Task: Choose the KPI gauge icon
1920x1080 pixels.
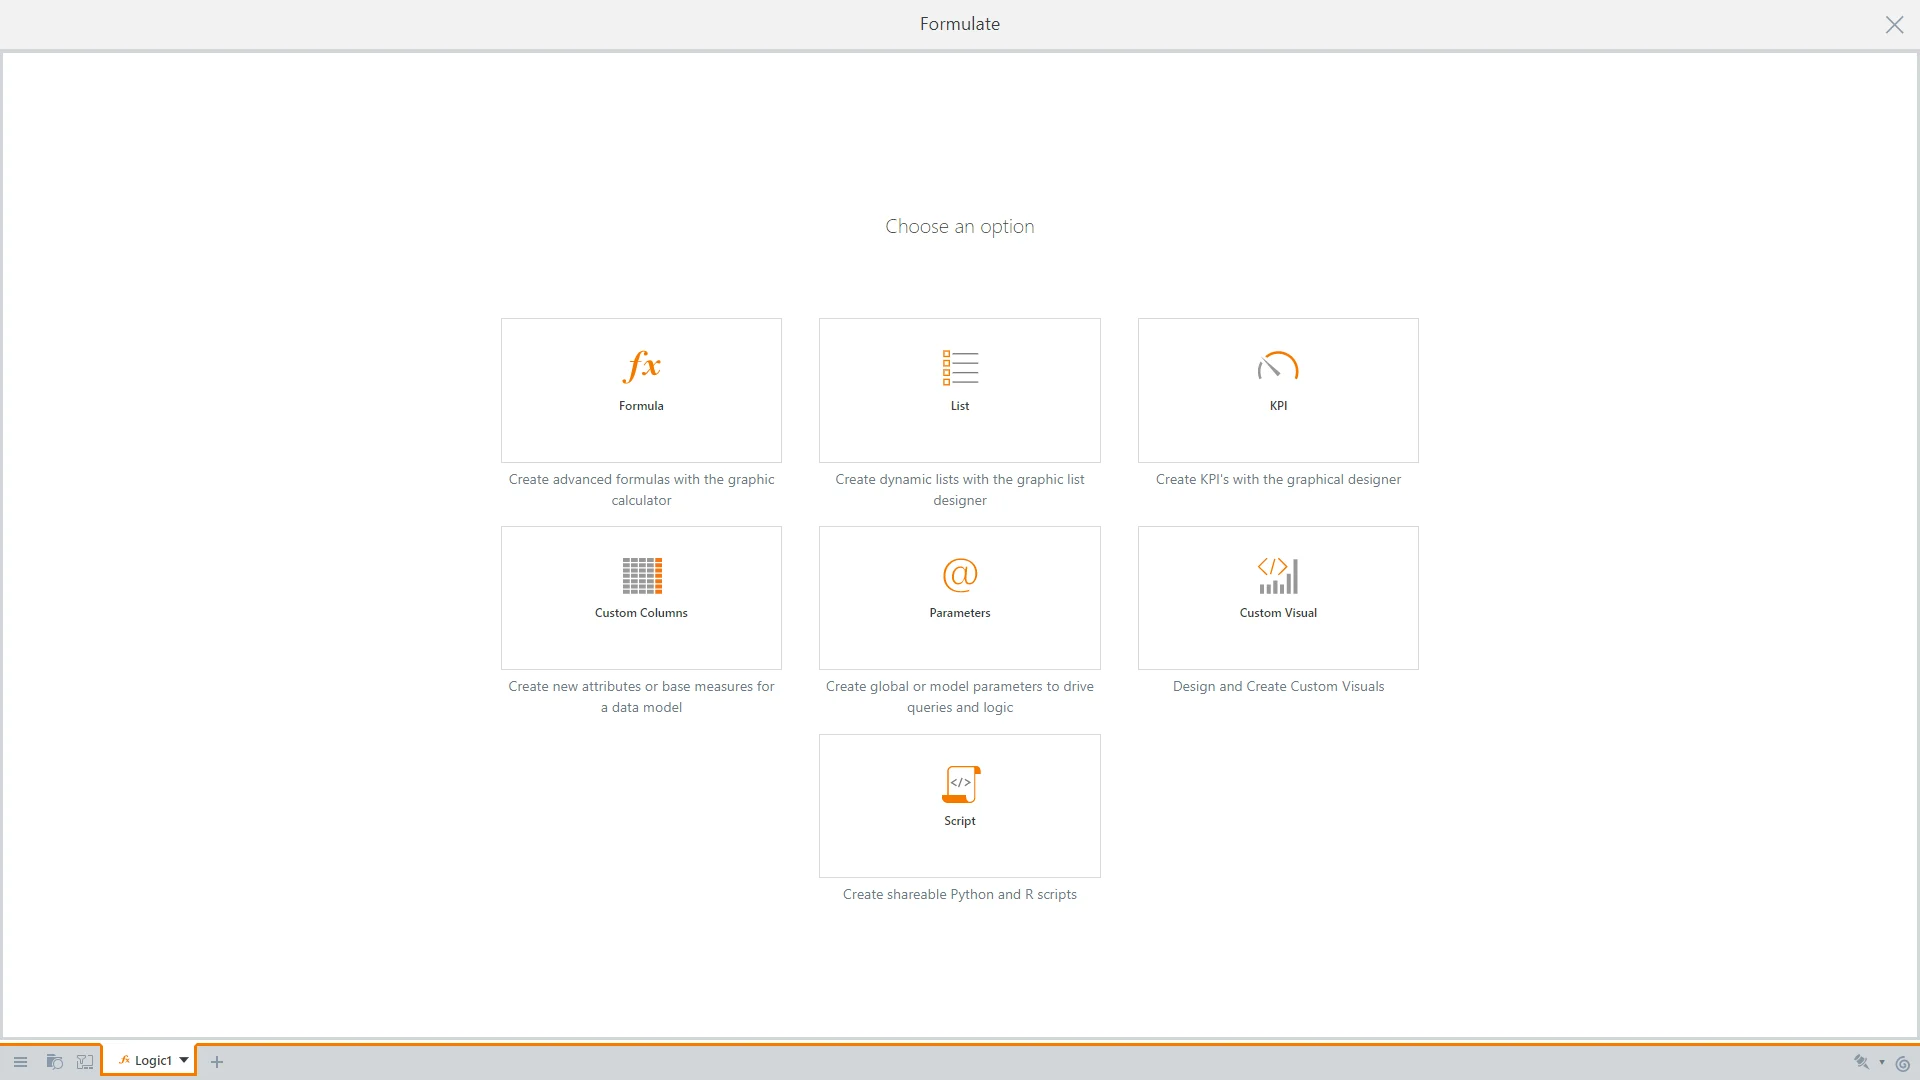Action: [1278, 367]
